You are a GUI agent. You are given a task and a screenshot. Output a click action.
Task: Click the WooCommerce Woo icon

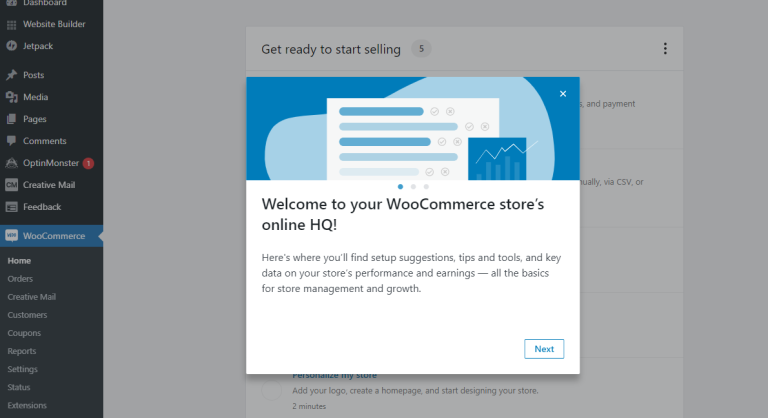[x=11, y=236]
